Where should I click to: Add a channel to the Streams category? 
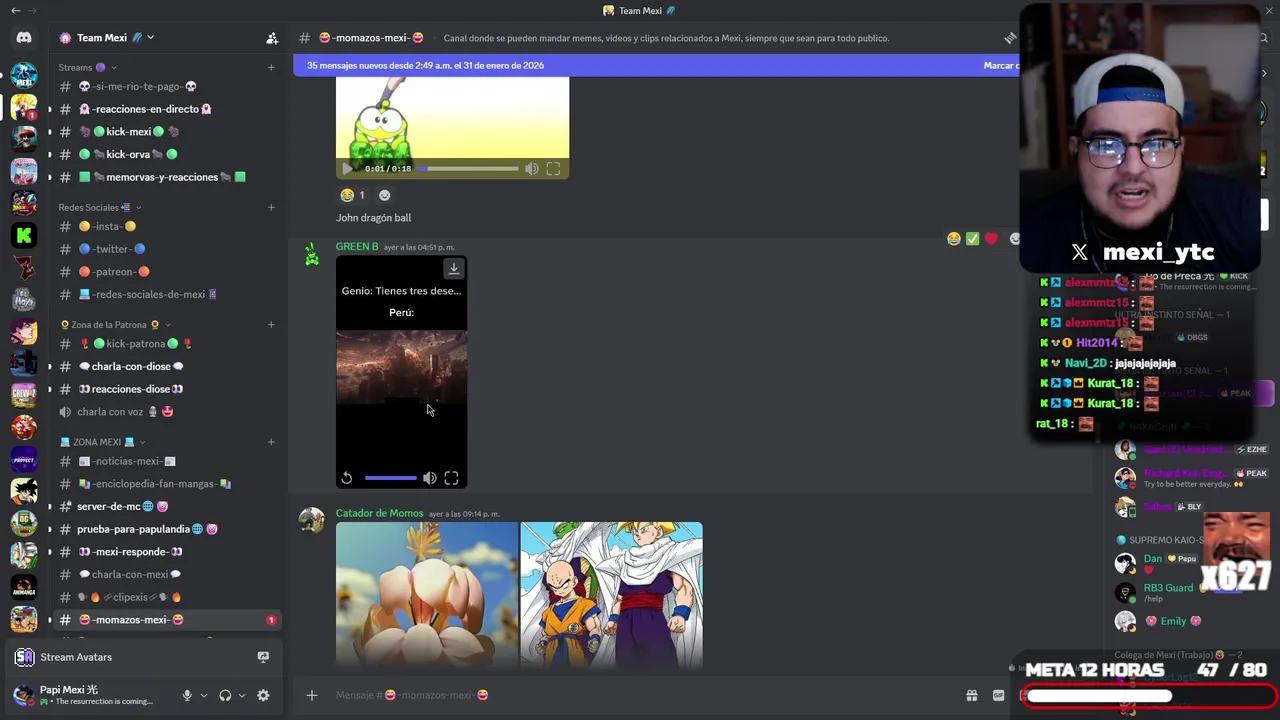coord(271,68)
